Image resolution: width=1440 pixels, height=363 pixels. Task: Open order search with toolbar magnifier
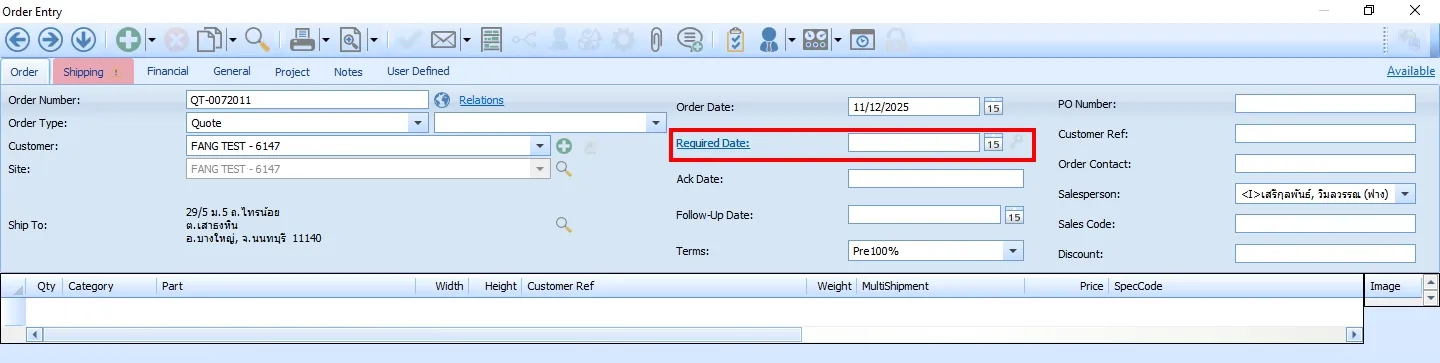pos(257,40)
